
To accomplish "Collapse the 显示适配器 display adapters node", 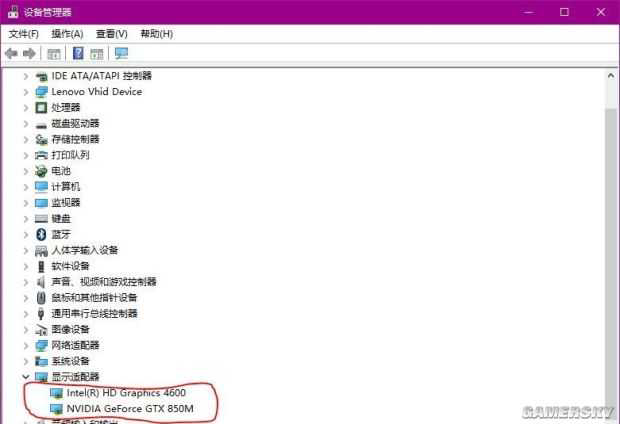I will coord(26,377).
